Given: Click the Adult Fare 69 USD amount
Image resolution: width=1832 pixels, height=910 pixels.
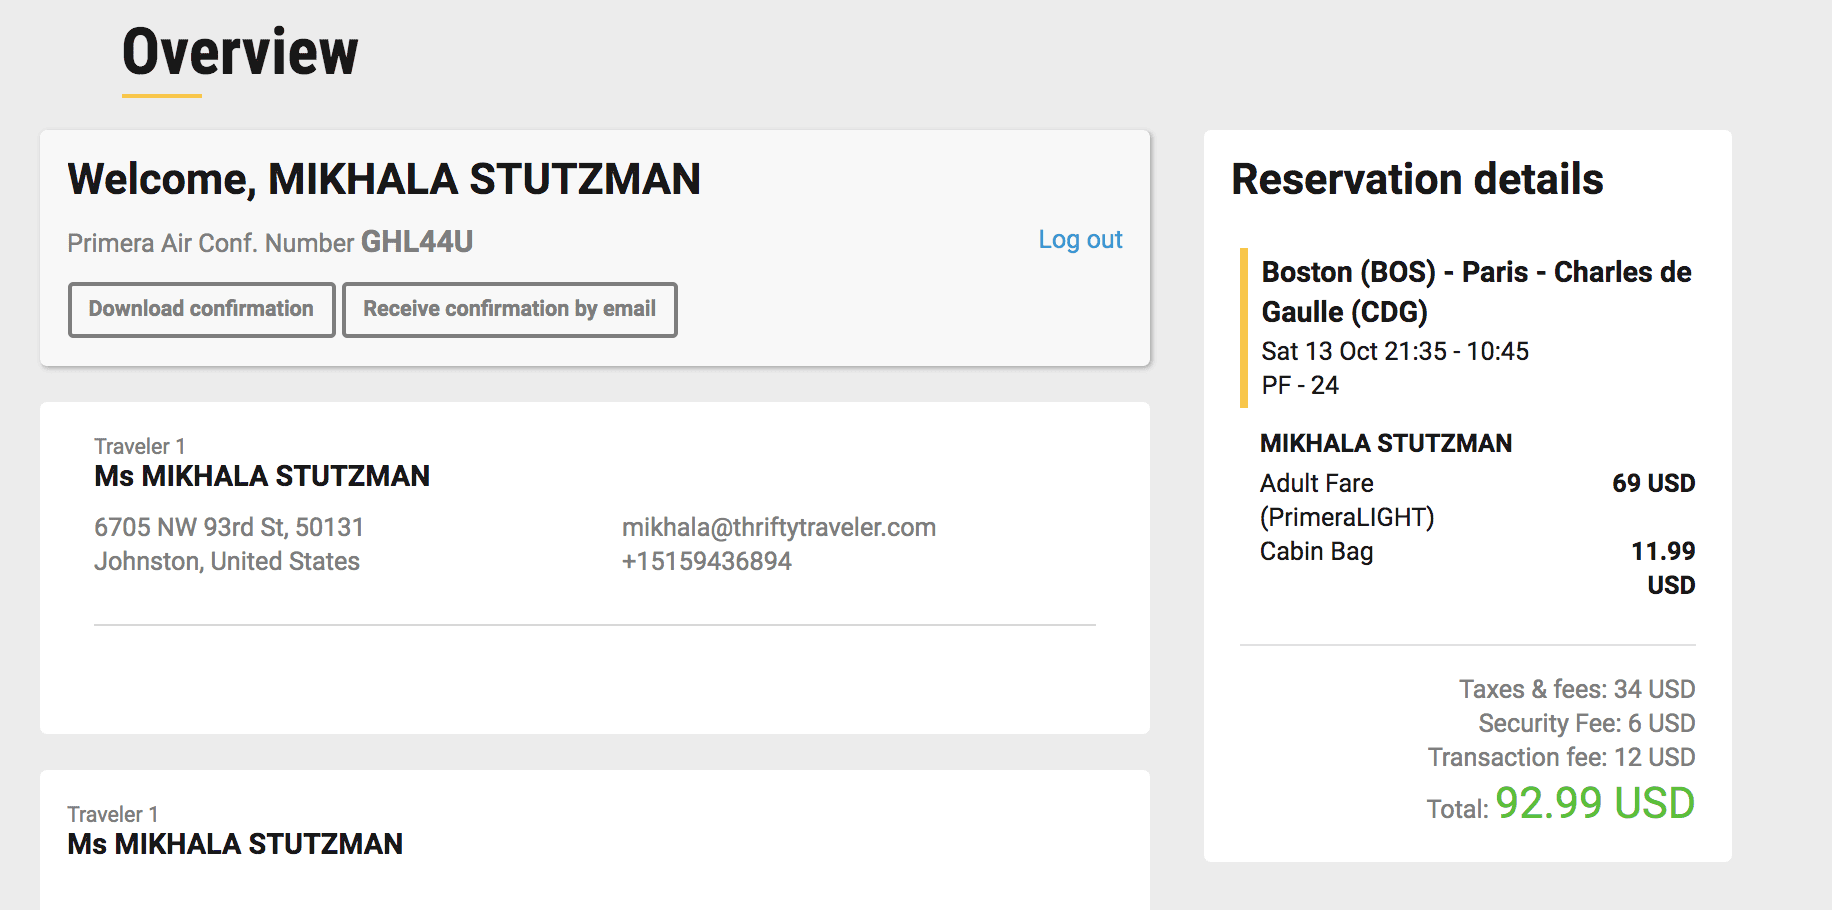Looking at the screenshot, I should point(1653,483).
